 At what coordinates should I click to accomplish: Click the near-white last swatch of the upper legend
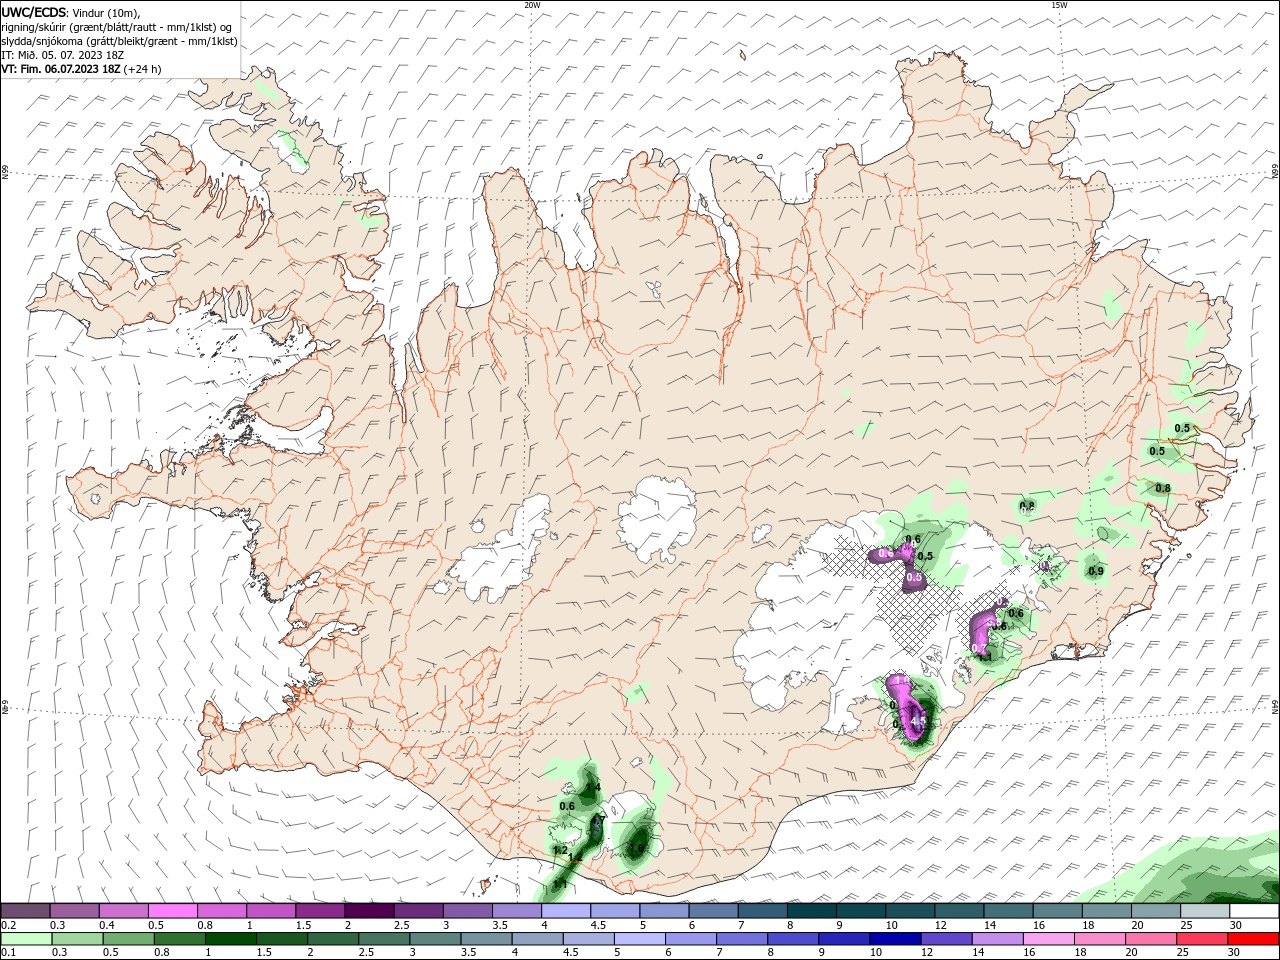[1254, 910]
